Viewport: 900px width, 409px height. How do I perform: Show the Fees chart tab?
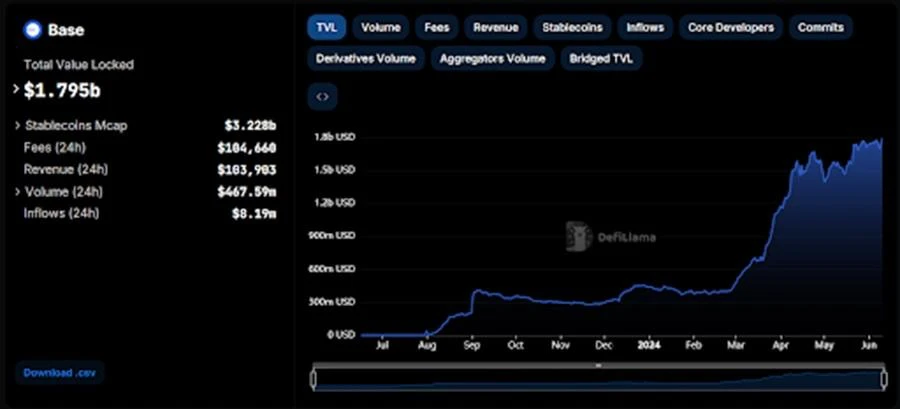(x=437, y=28)
